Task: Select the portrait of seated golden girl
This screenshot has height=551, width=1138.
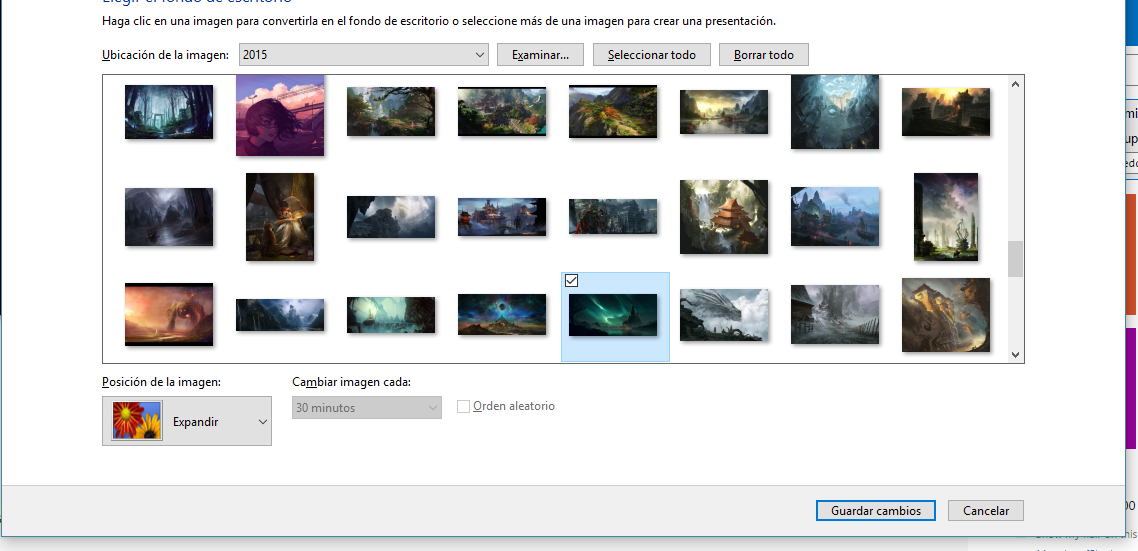Action: pos(280,216)
